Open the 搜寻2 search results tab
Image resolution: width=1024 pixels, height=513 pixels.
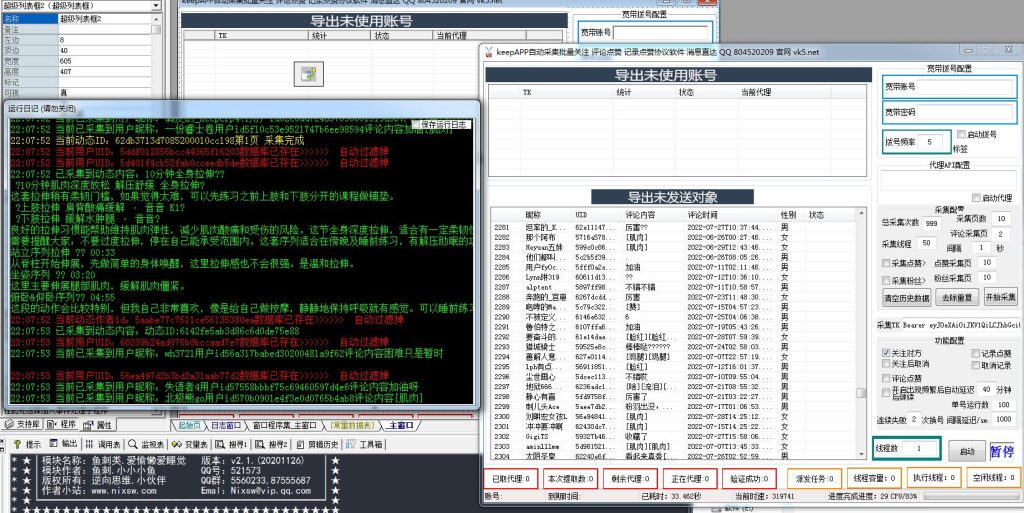click(273, 444)
